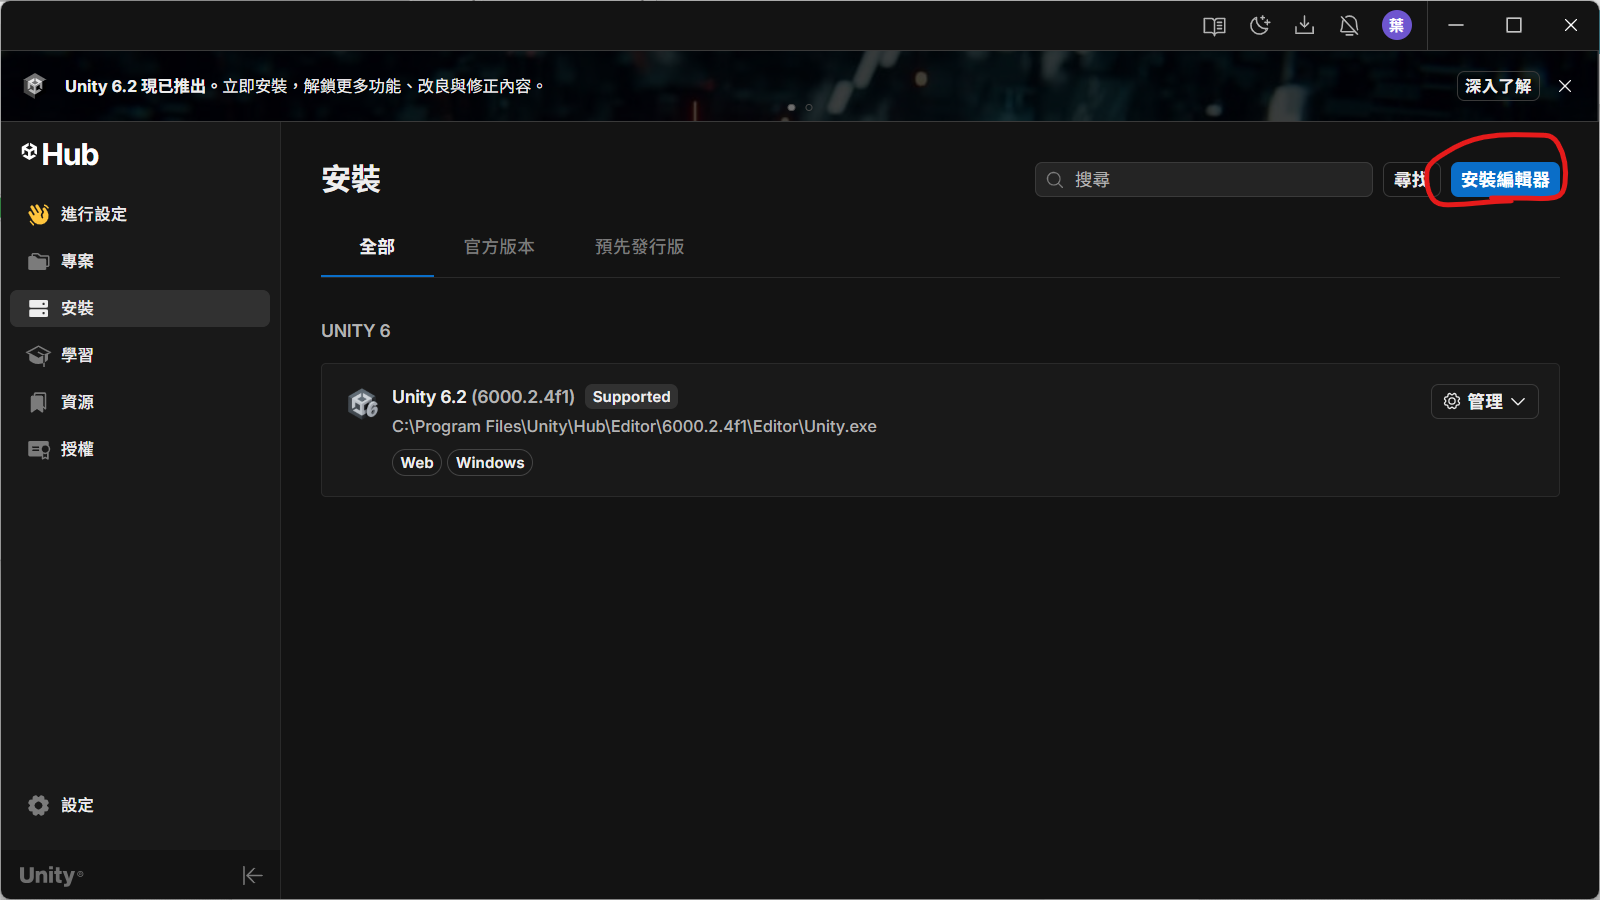Open the purple account avatar
The height and width of the screenshot is (900, 1600).
click(x=1397, y=26)
